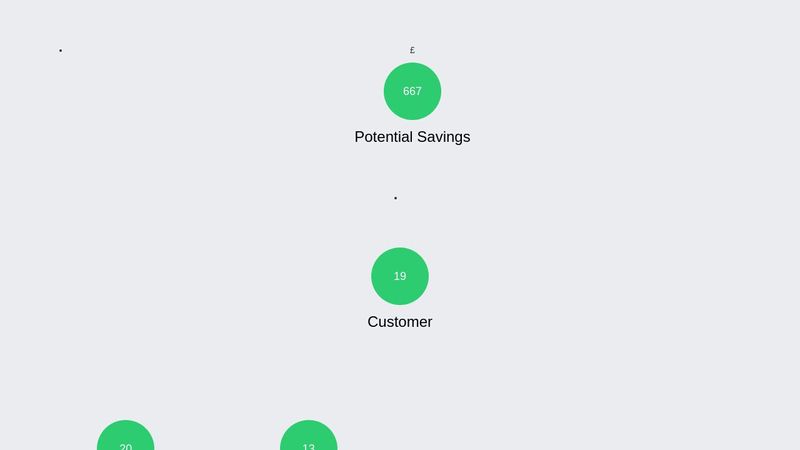Click the partially visible 20 badge
Screen dimensions: 800x450
click(x=126, y=435)
